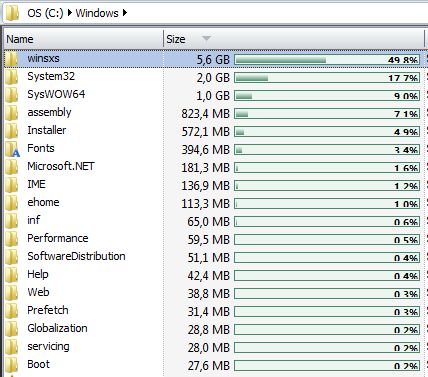
Task: Go to the Windows breadcrumb segment
Action: tap(97, 13)
